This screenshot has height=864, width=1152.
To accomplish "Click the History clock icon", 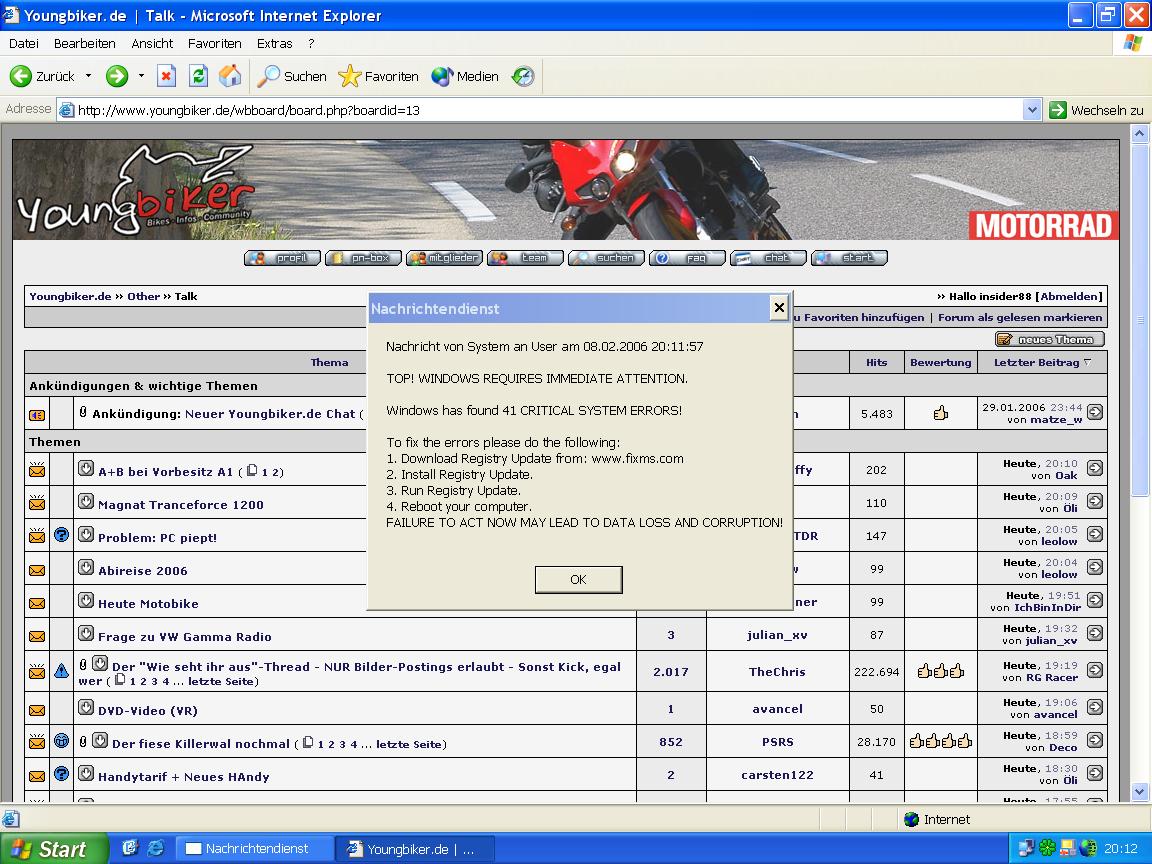I will [523, 76].
